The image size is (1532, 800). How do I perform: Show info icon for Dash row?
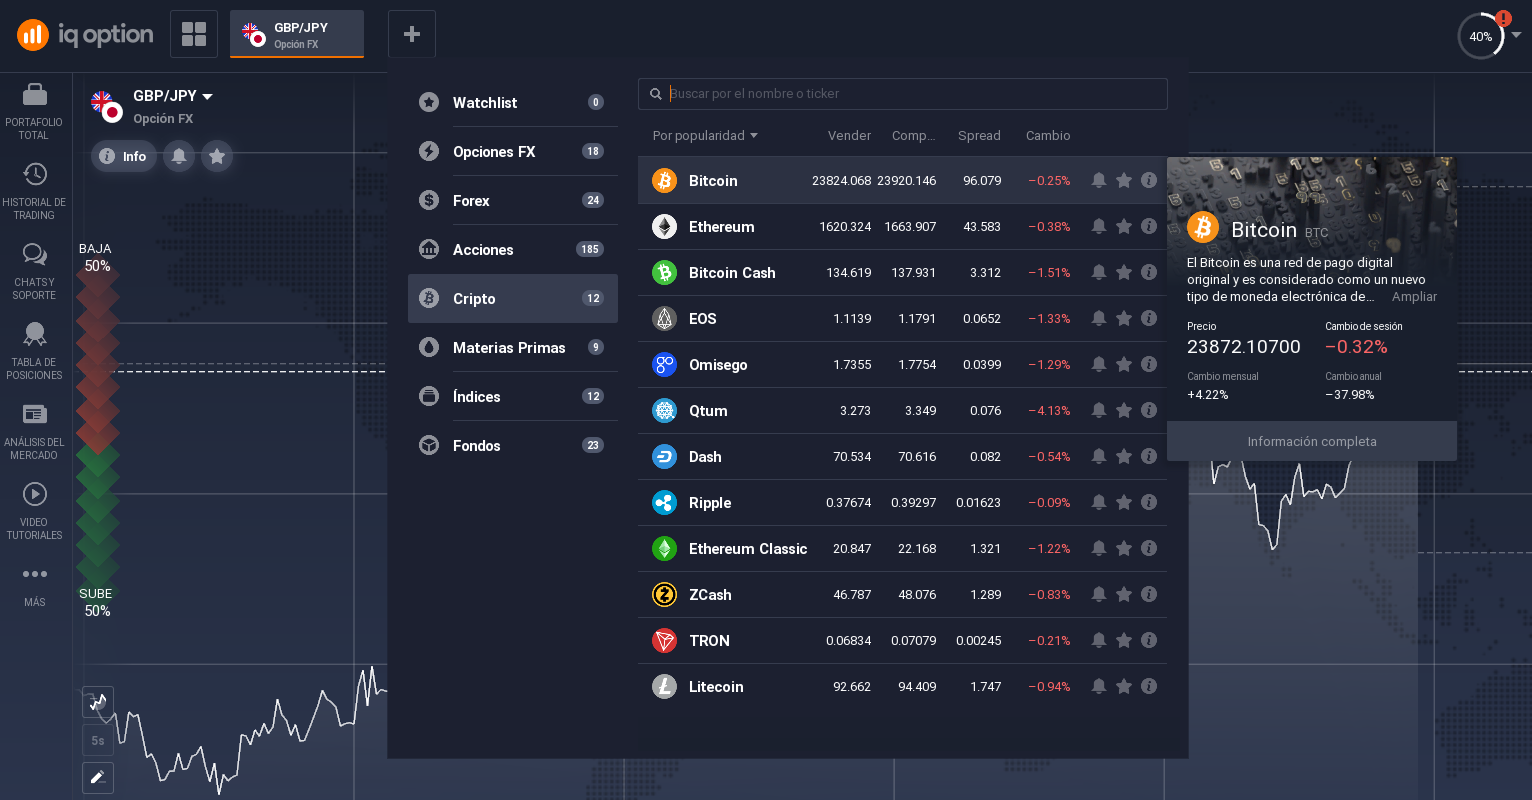pos(1149,457)
